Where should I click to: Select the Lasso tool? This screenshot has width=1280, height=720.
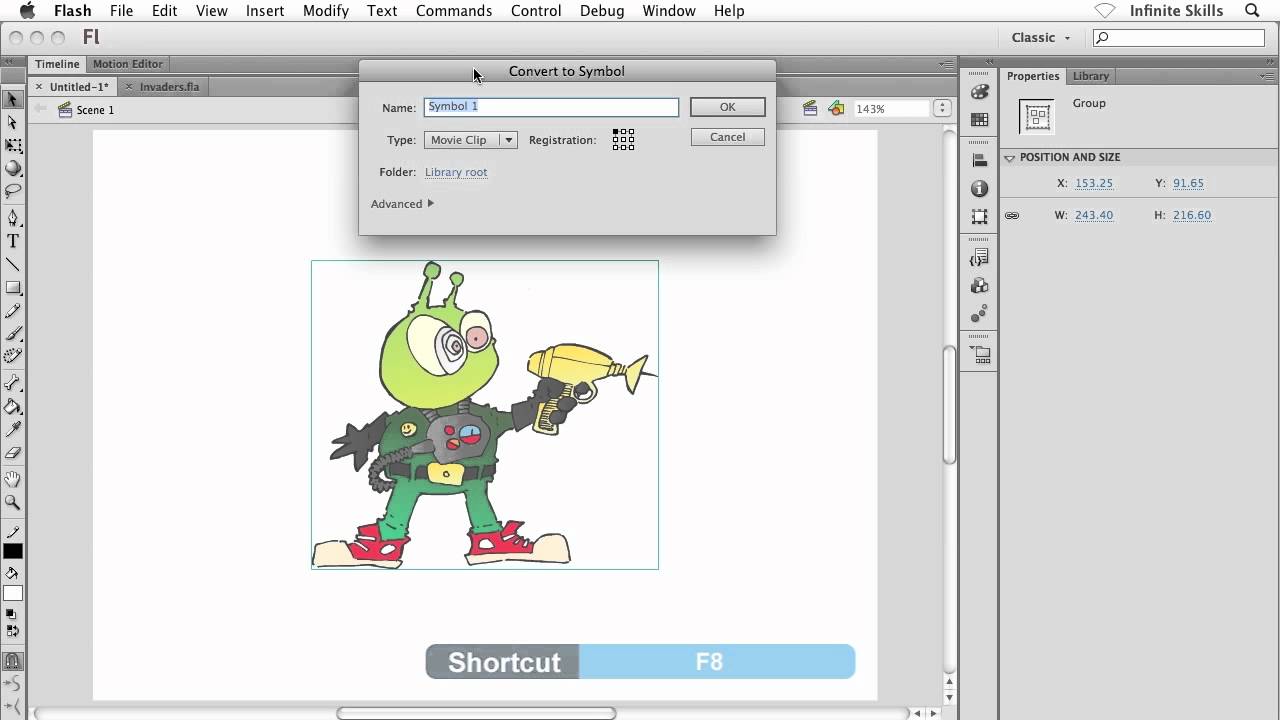click(13, 191)
